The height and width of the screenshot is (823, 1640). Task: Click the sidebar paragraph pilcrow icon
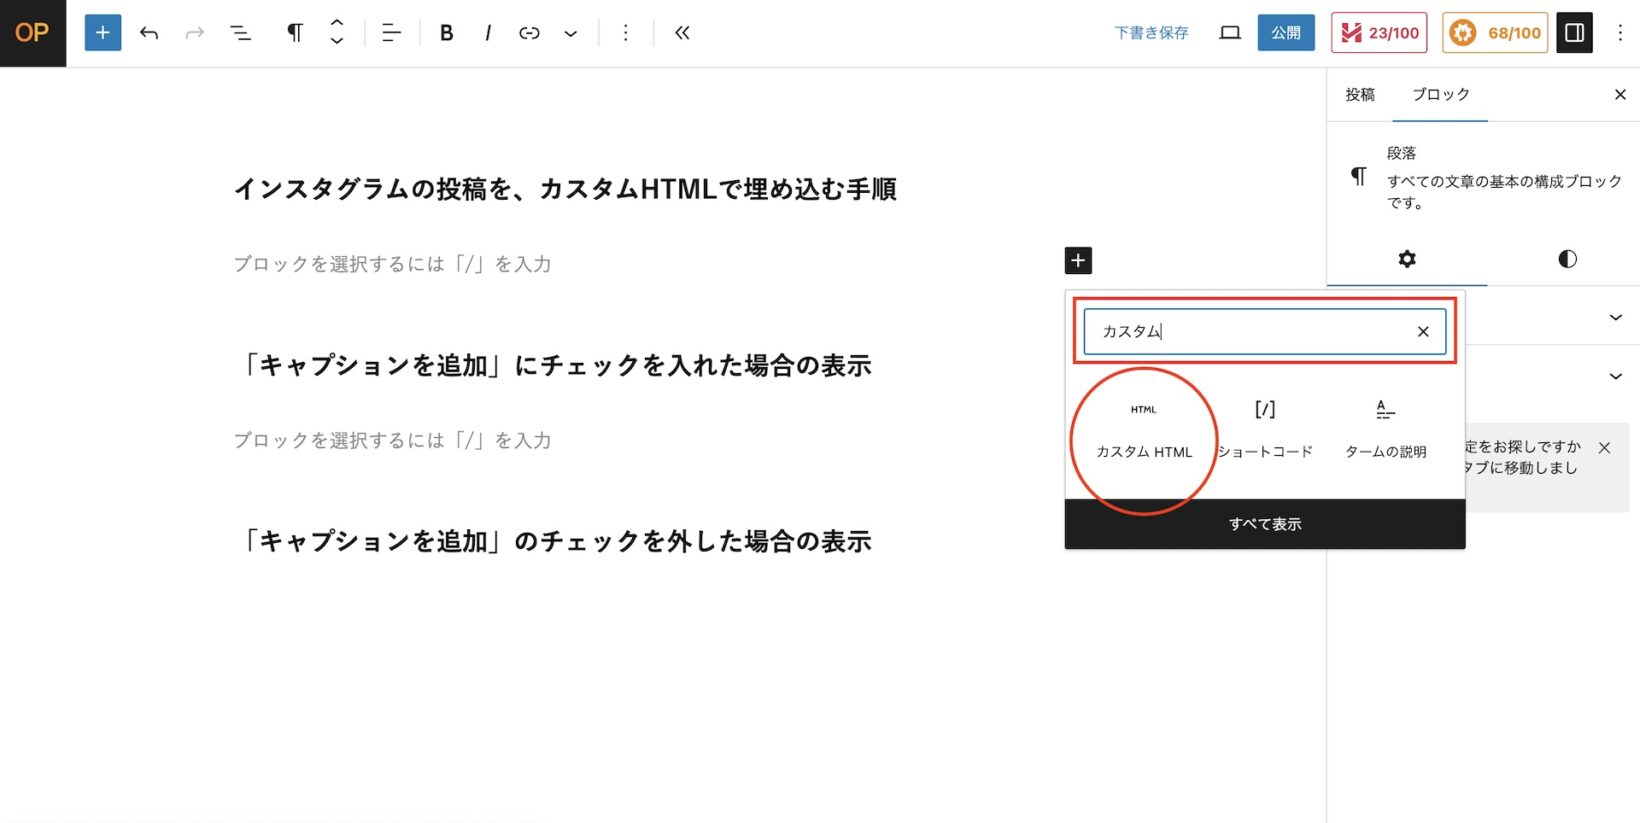[1358, 177]
